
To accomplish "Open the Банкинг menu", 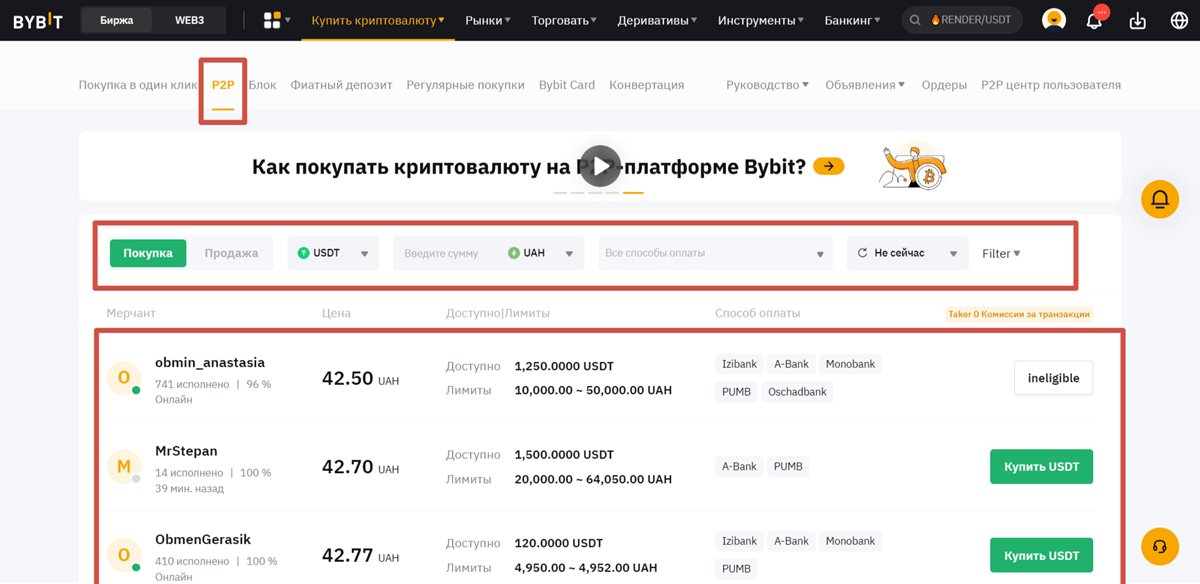I will [x=853, y=20].
